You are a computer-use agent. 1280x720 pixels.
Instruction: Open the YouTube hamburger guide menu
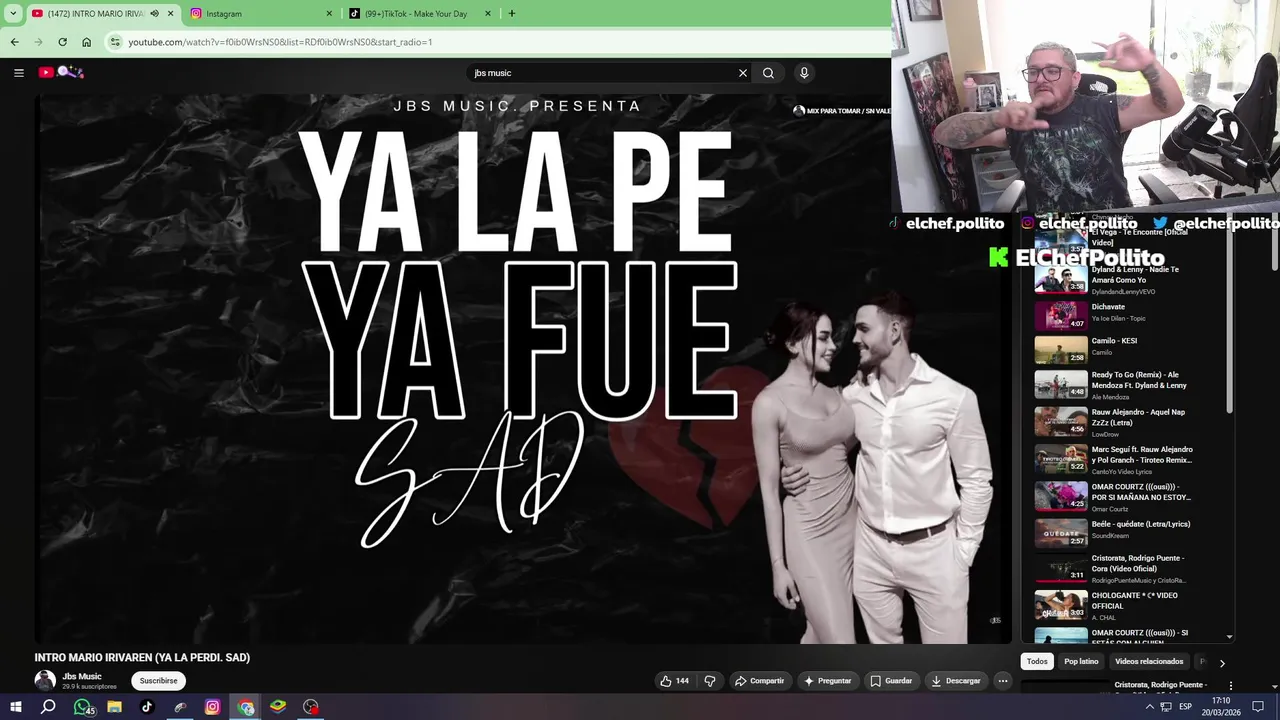pyautogui.click(x=18, y=72)
